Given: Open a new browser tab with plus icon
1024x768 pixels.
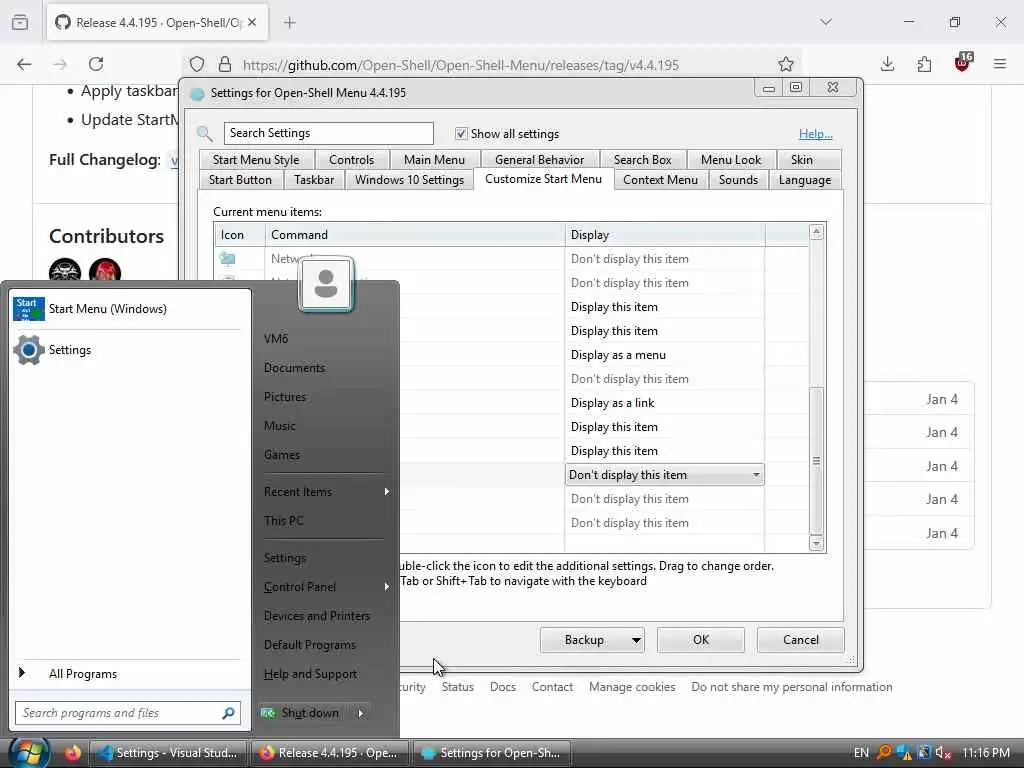Looking at the screenshot, I should coord(290,23).
